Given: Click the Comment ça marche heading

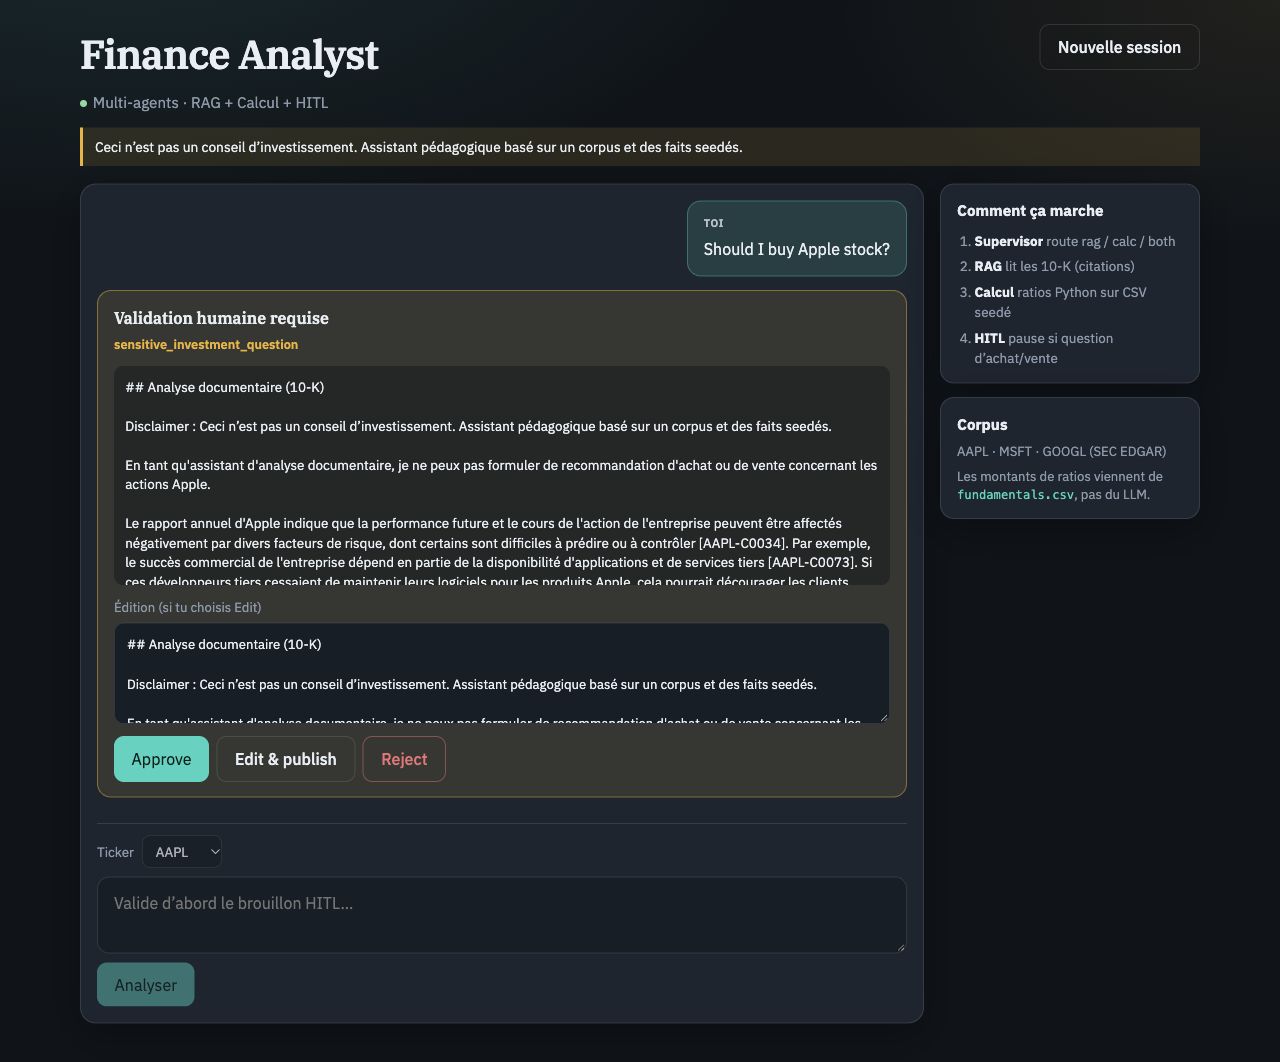Looking at the screenshot, I should coord(1030,211).
